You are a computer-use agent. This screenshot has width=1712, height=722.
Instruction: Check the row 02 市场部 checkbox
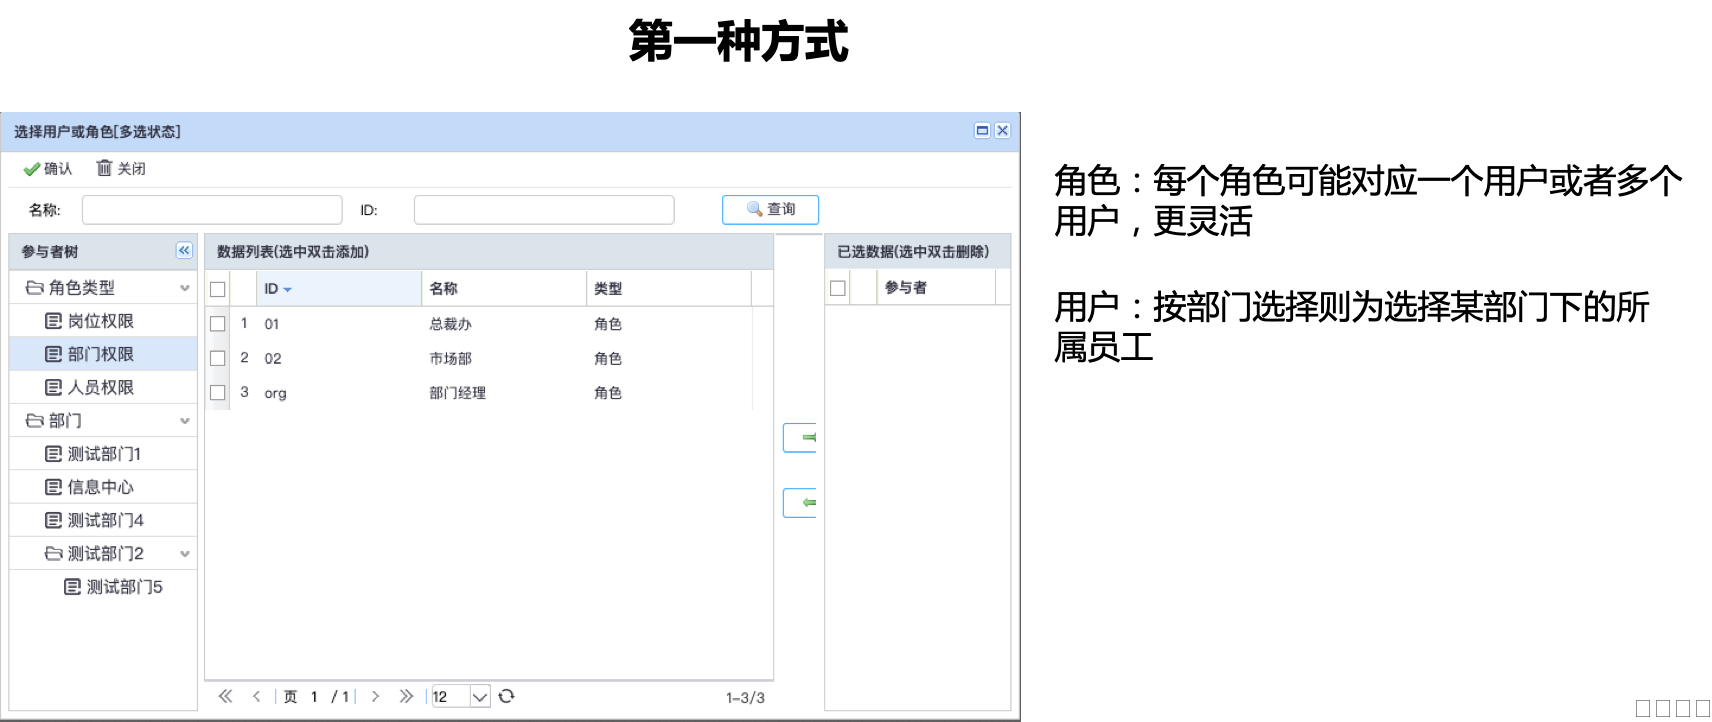(218, 358)
